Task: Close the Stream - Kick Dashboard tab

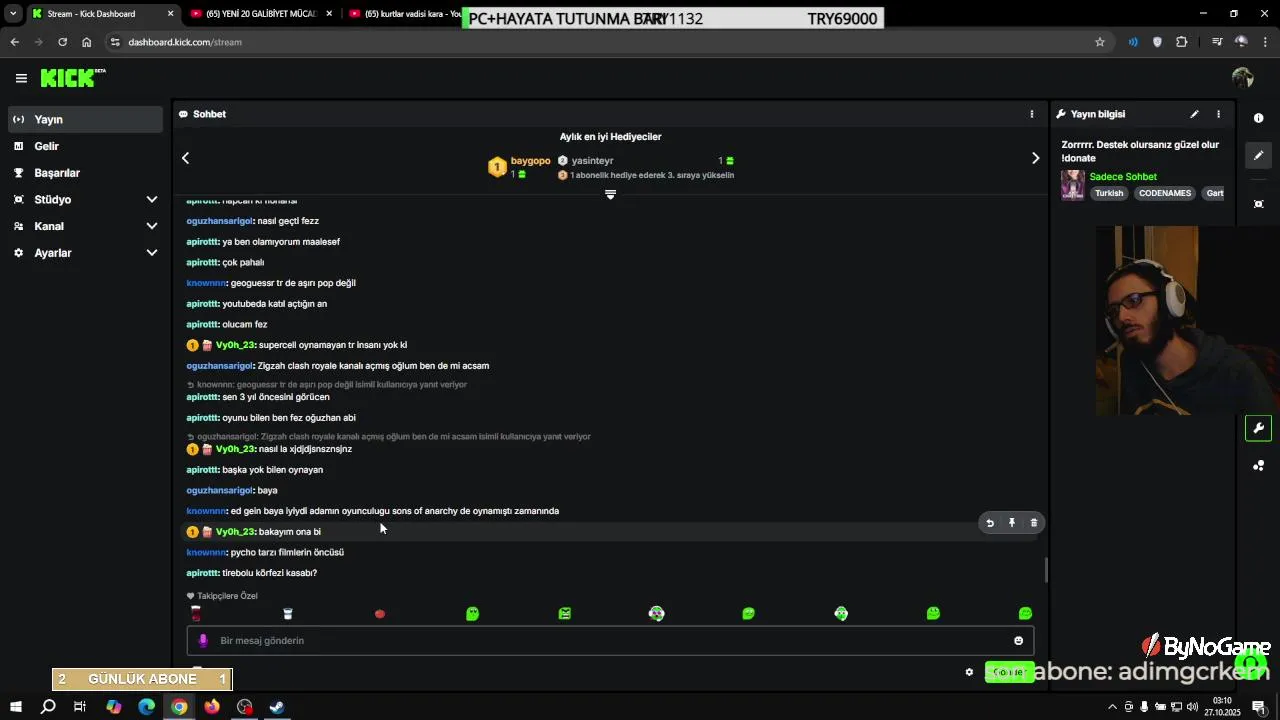Action: tap(170, 14)
